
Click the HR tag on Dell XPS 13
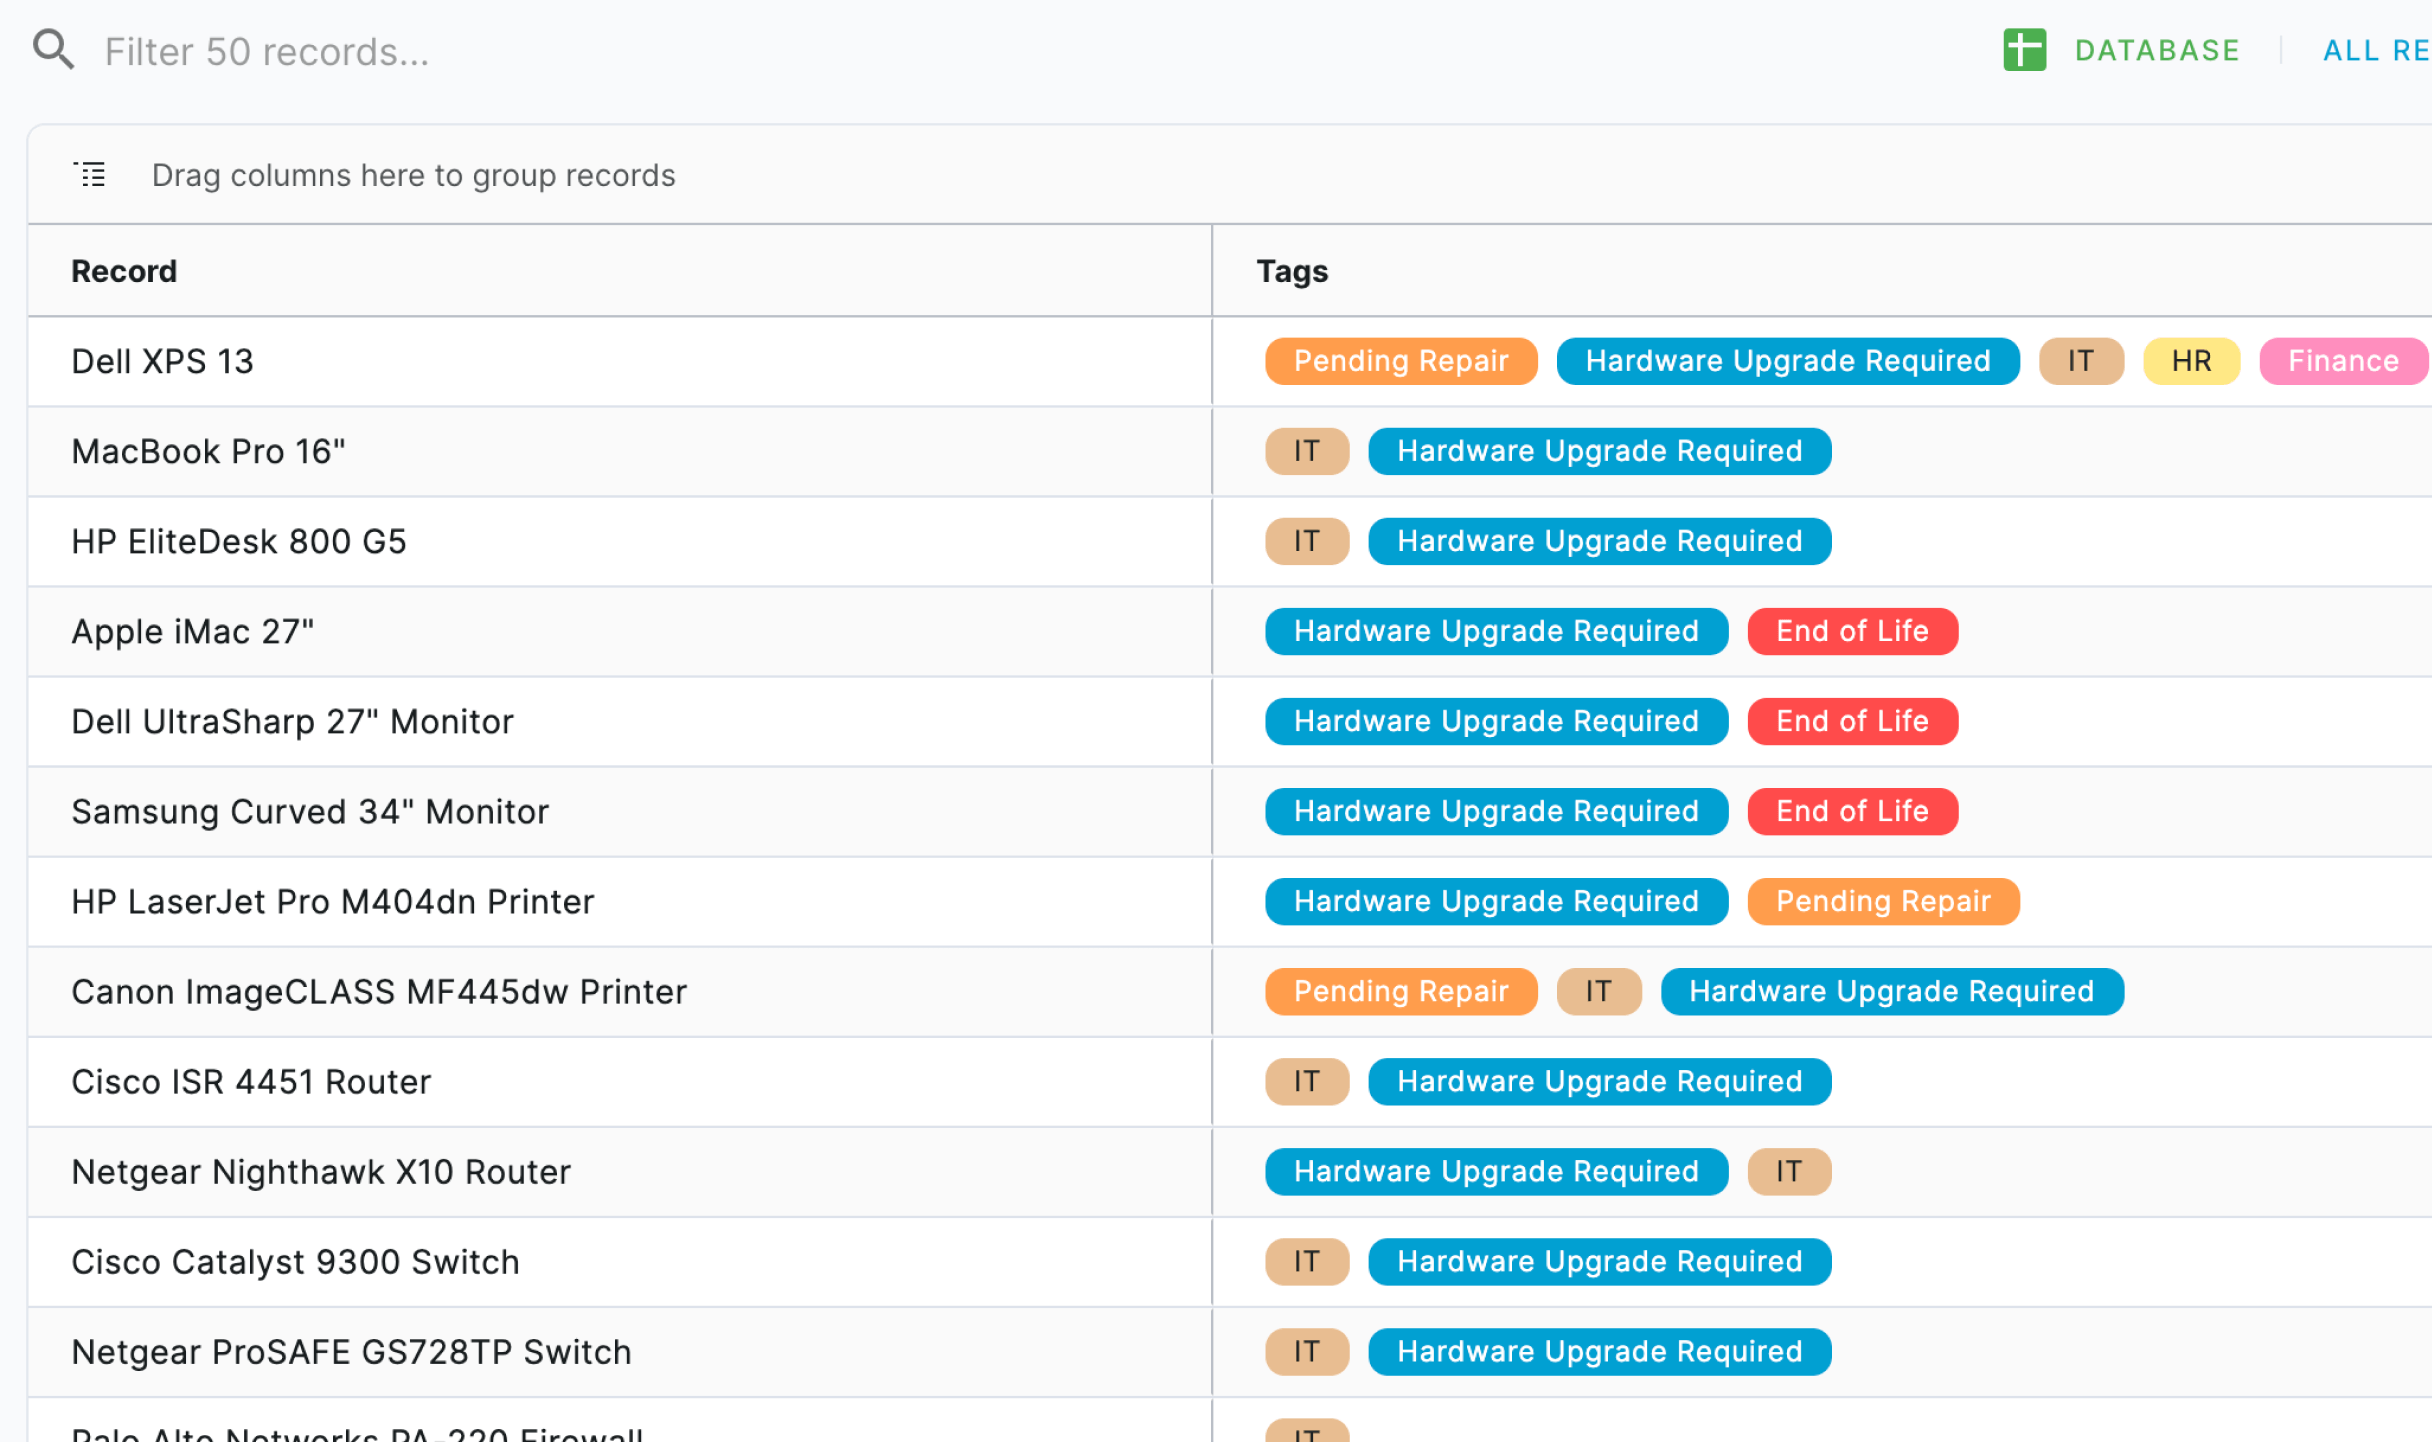pyautogui.click(x=2191, y=361)
